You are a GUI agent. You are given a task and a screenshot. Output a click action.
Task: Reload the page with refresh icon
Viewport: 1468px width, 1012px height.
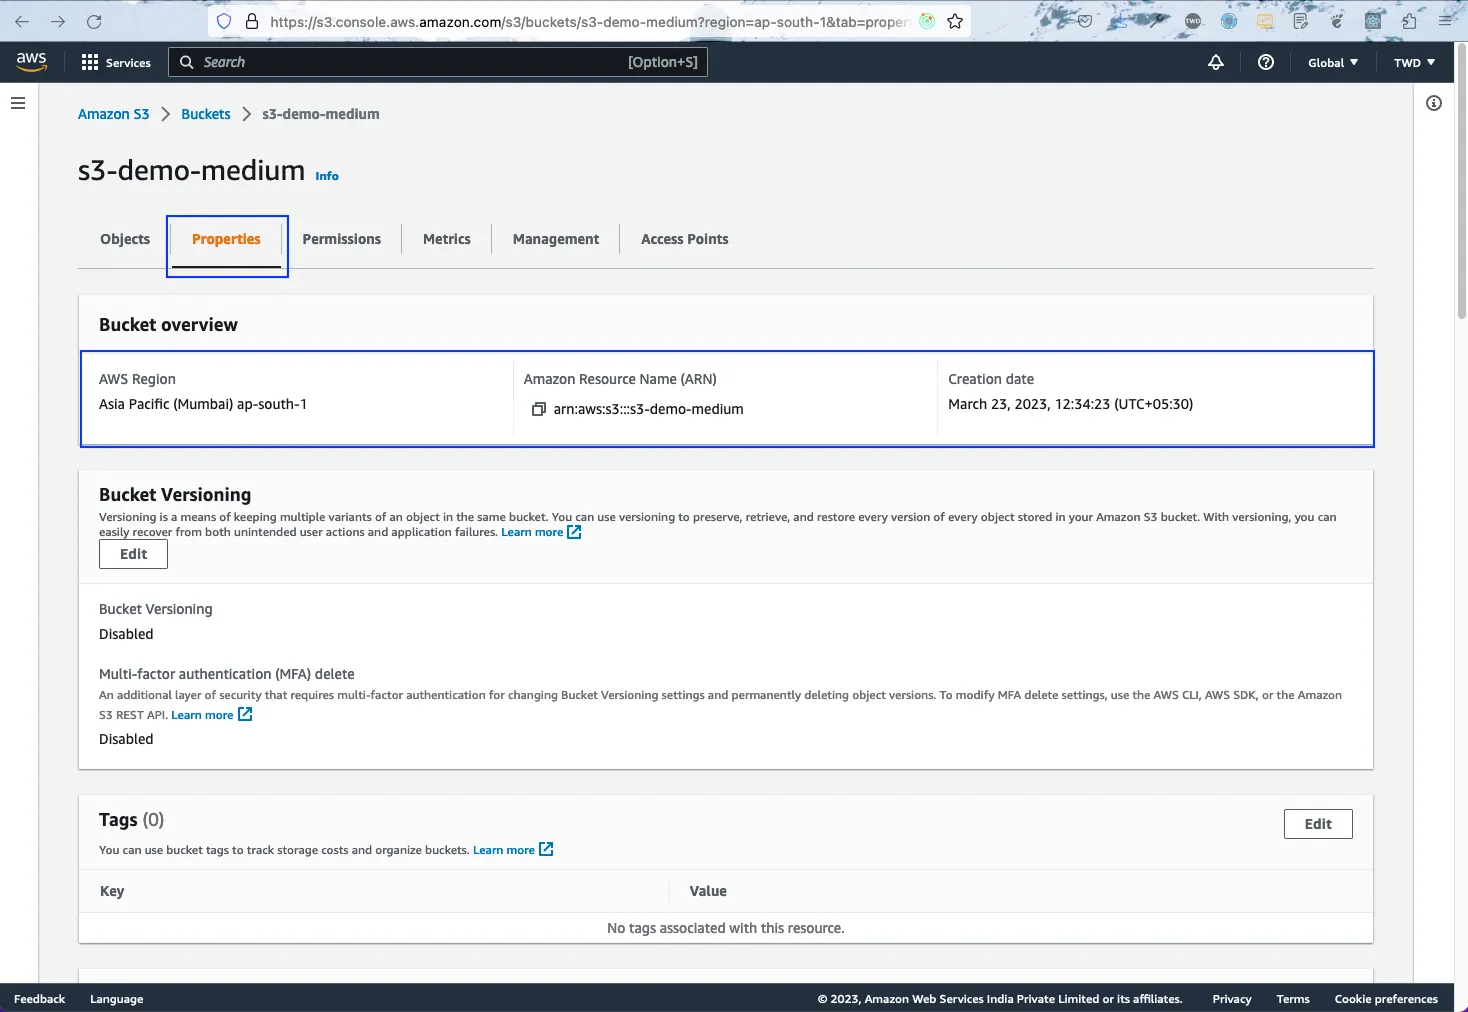pyautogui.click(x=94, y=21)
